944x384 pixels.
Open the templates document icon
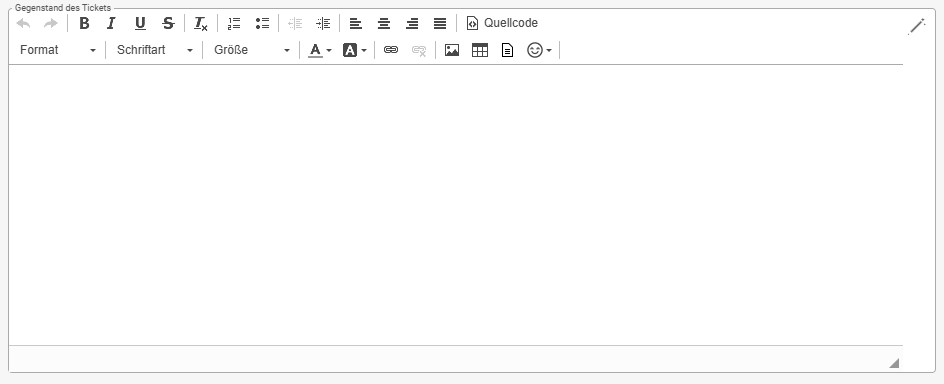coord(508,50)
